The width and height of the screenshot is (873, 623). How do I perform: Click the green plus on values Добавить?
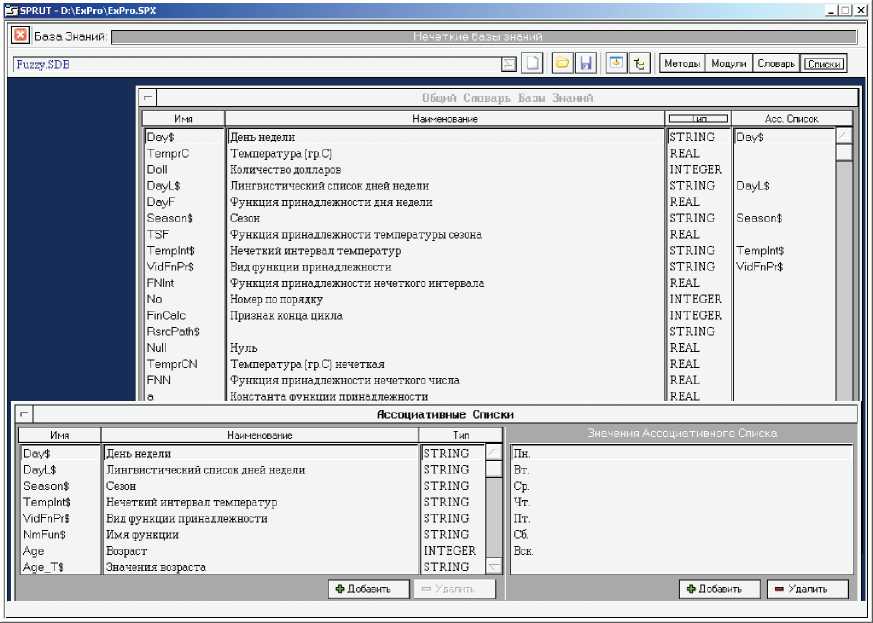coord(691,589)
